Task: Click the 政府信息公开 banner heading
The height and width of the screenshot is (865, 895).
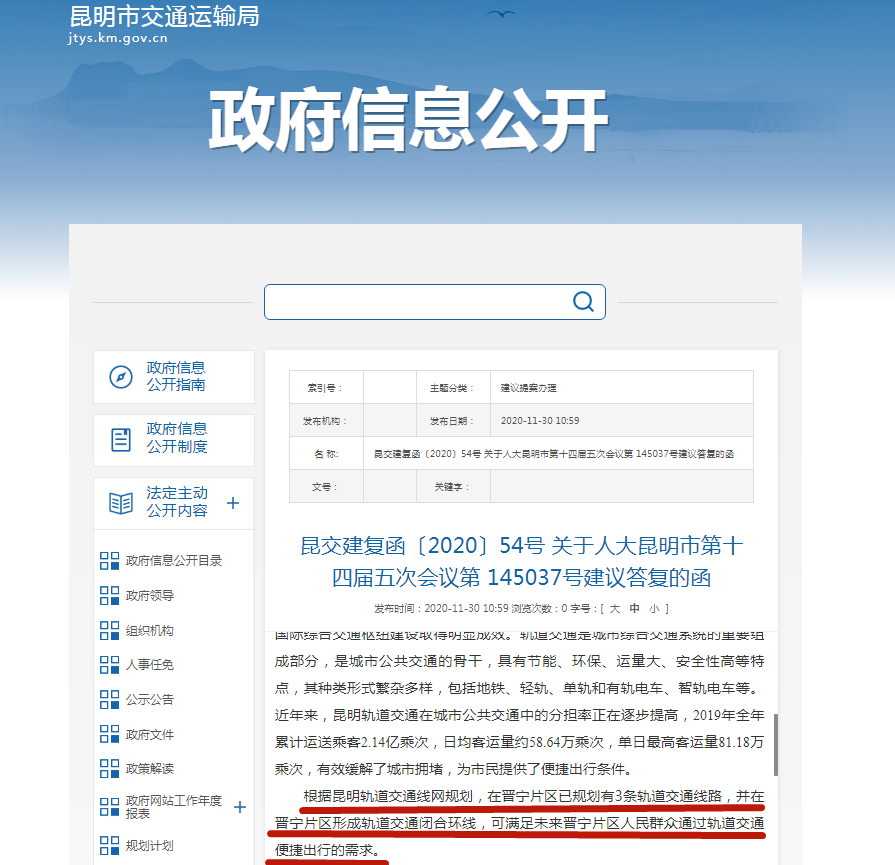Action: 409,120
